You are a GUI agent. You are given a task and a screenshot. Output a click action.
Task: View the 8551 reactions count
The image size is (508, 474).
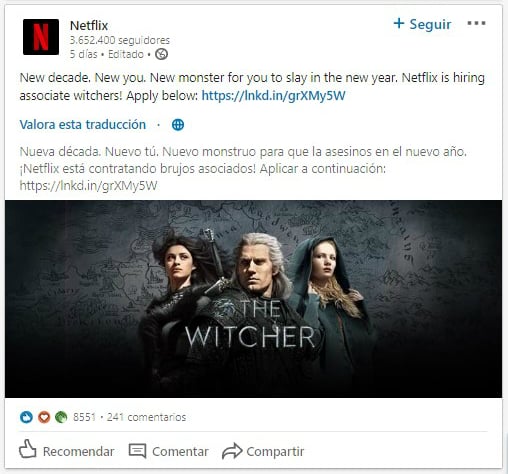point(84,417)
